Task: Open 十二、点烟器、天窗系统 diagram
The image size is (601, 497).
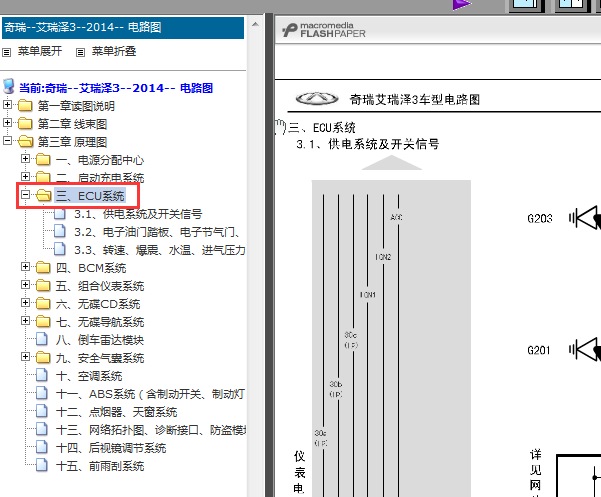Action: click(117, 412)
